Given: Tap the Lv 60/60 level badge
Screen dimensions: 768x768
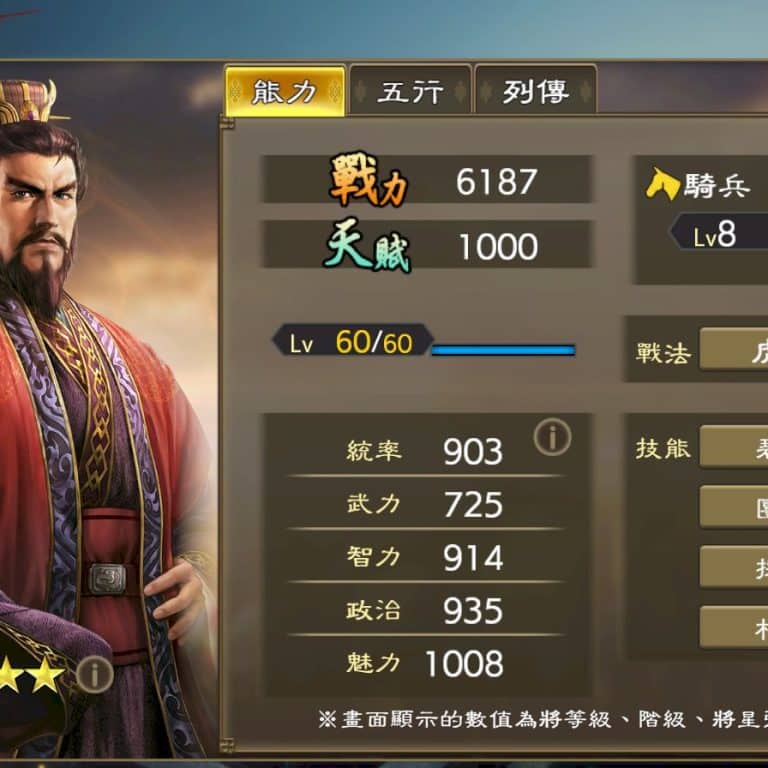Looking at the screenshot, I should (x=353, y=340).
